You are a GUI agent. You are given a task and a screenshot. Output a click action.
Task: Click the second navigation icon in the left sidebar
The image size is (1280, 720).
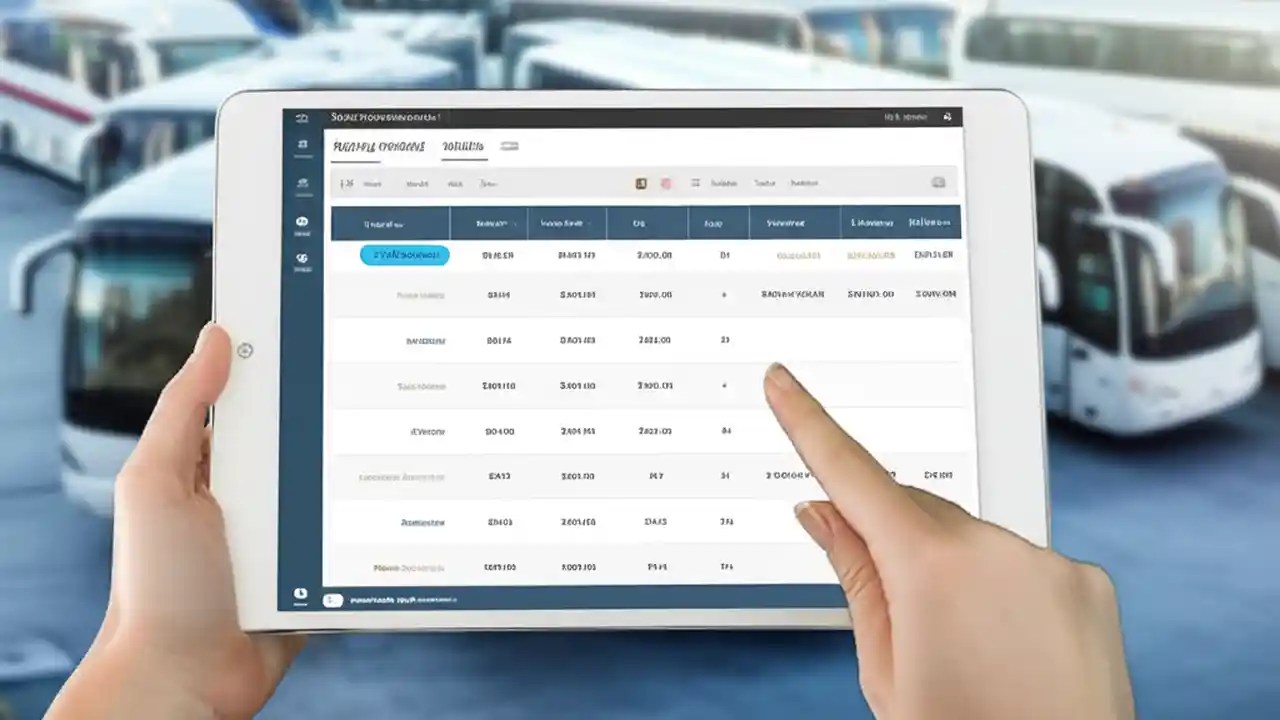303,145
